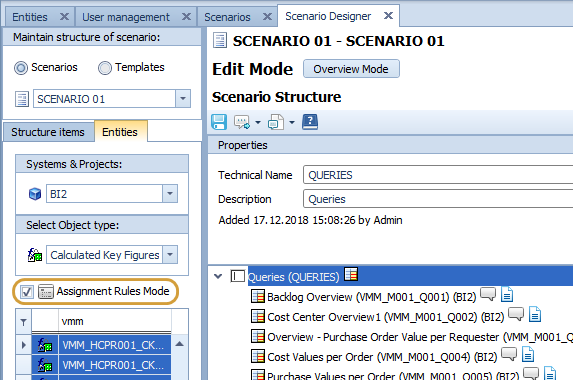Screen dimensions: 573x380
Task: Click the vmm filter cell in the grid
Action: [114, 322]
